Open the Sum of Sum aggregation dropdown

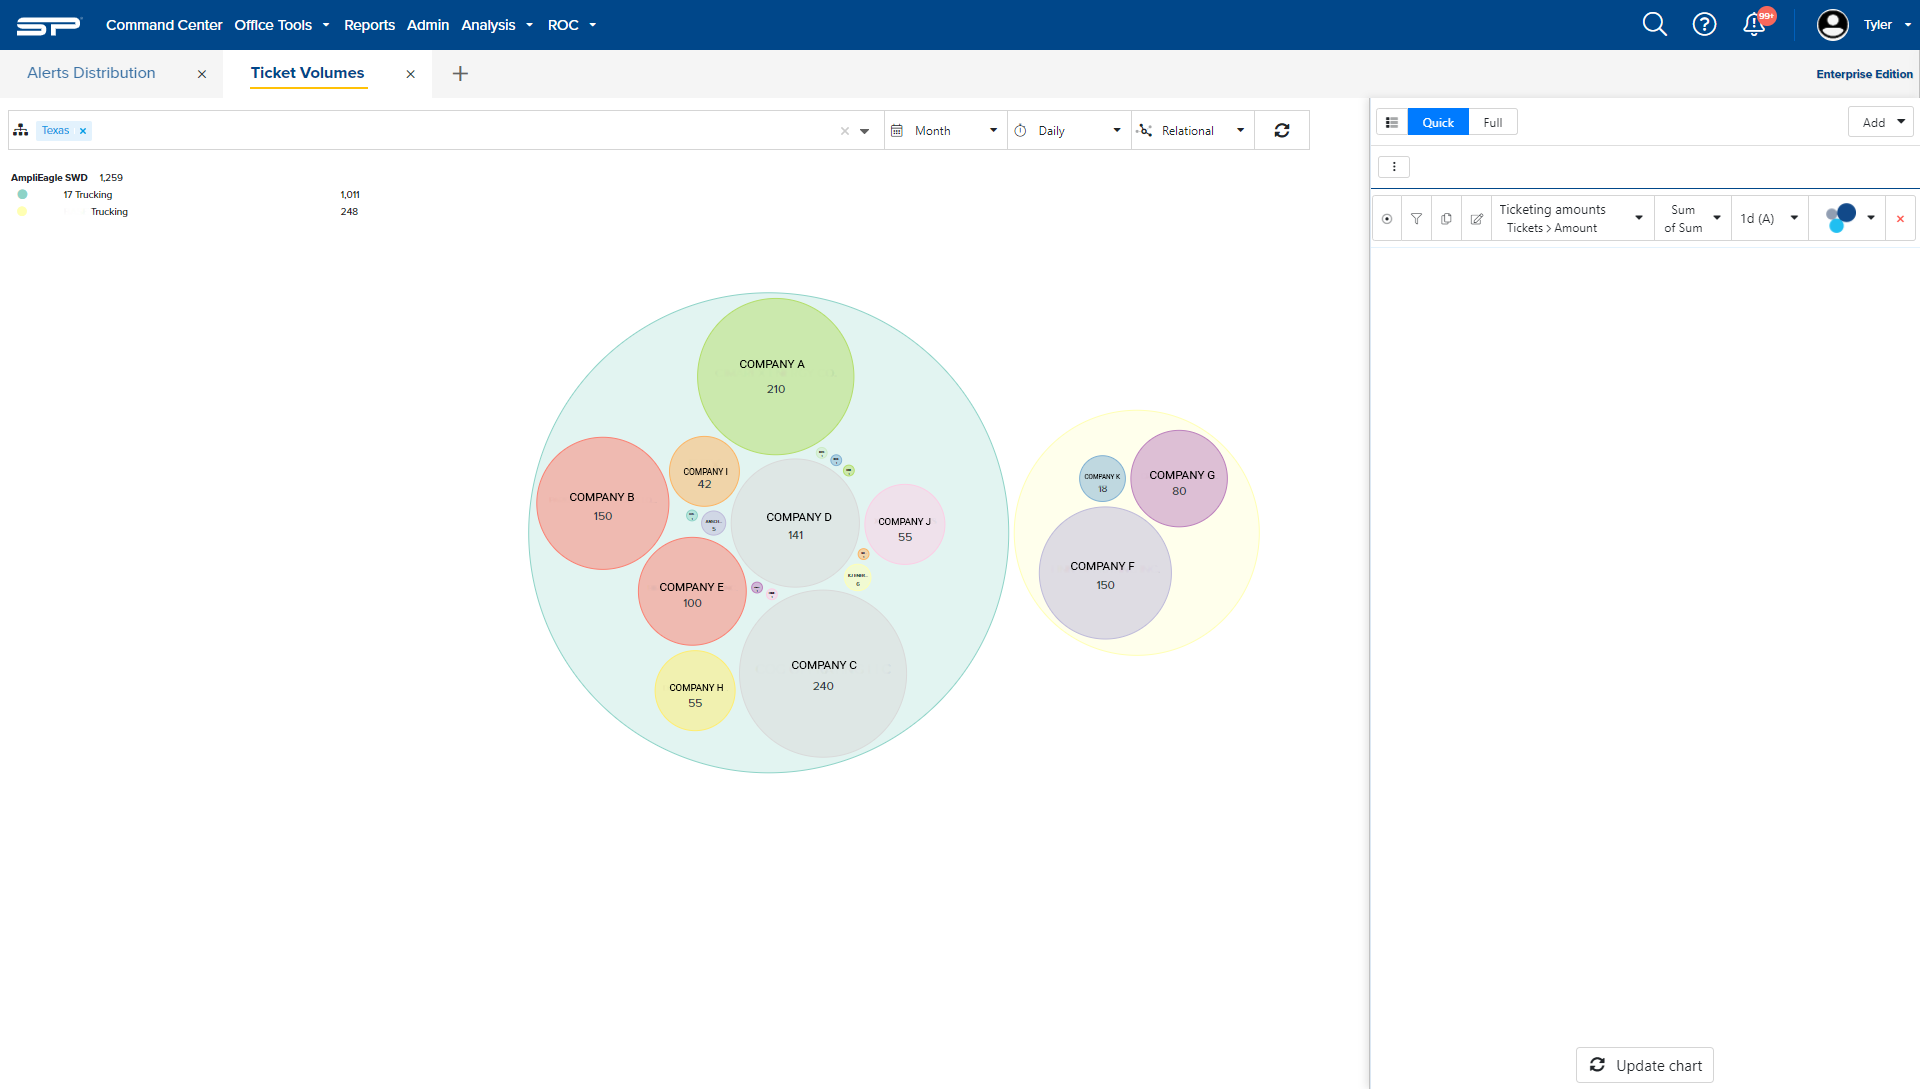[1693, 218]
